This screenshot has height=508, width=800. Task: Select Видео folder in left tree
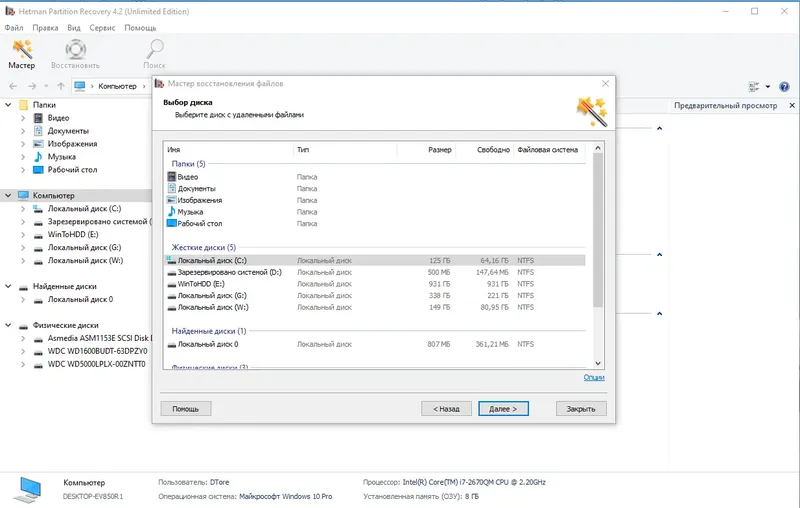[x=58, y=118]
